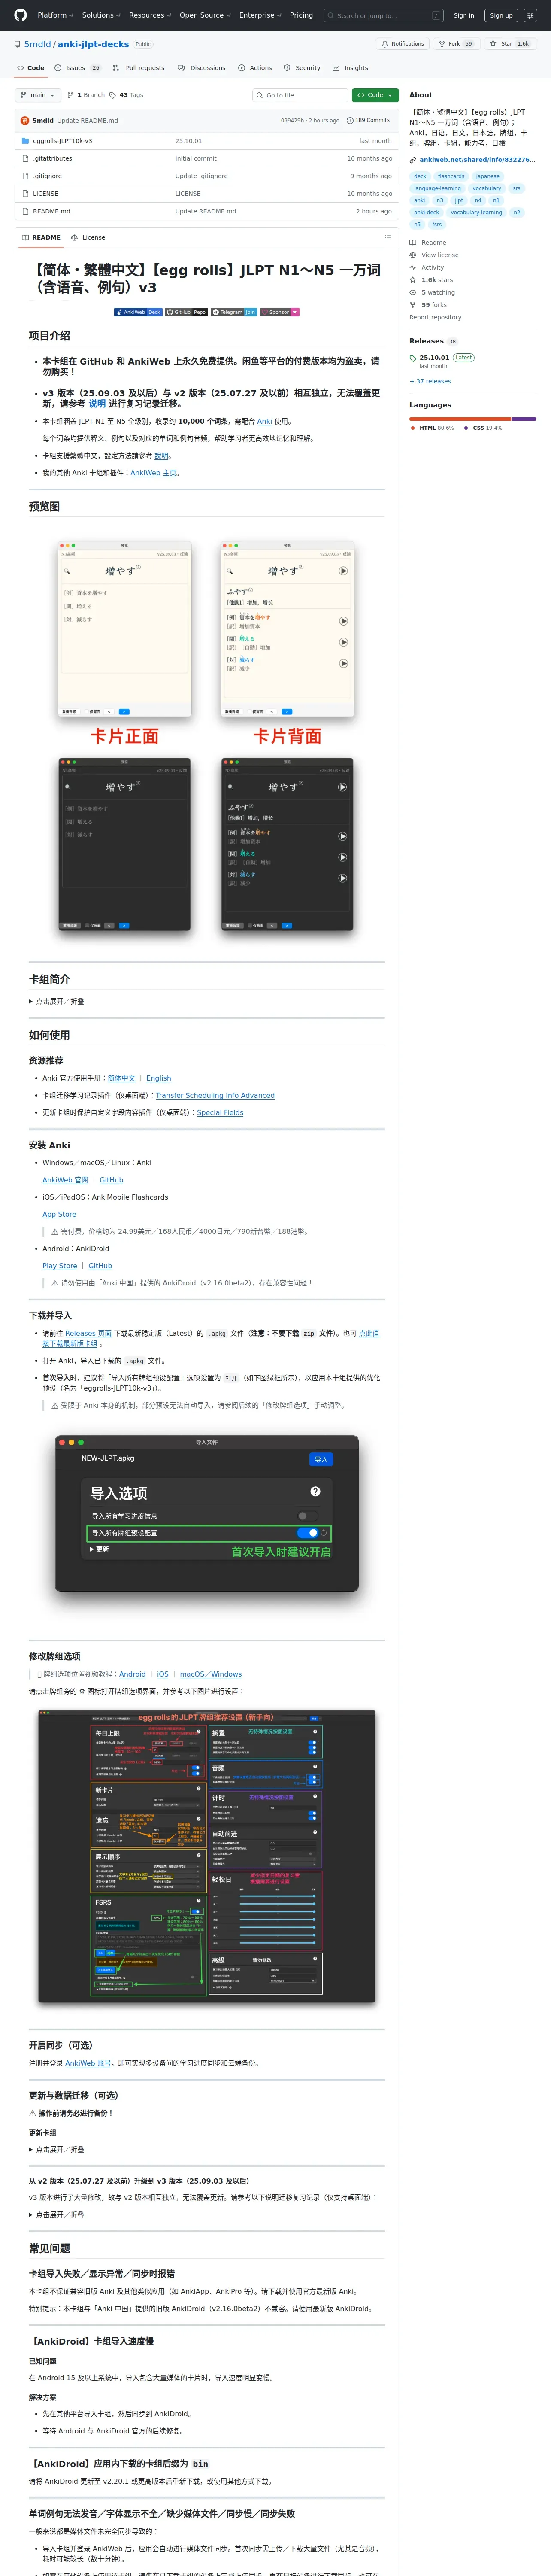Click the AnkiWeb Deck badge
Viewport: 551px width, 2576px height.
coord(138,312)
